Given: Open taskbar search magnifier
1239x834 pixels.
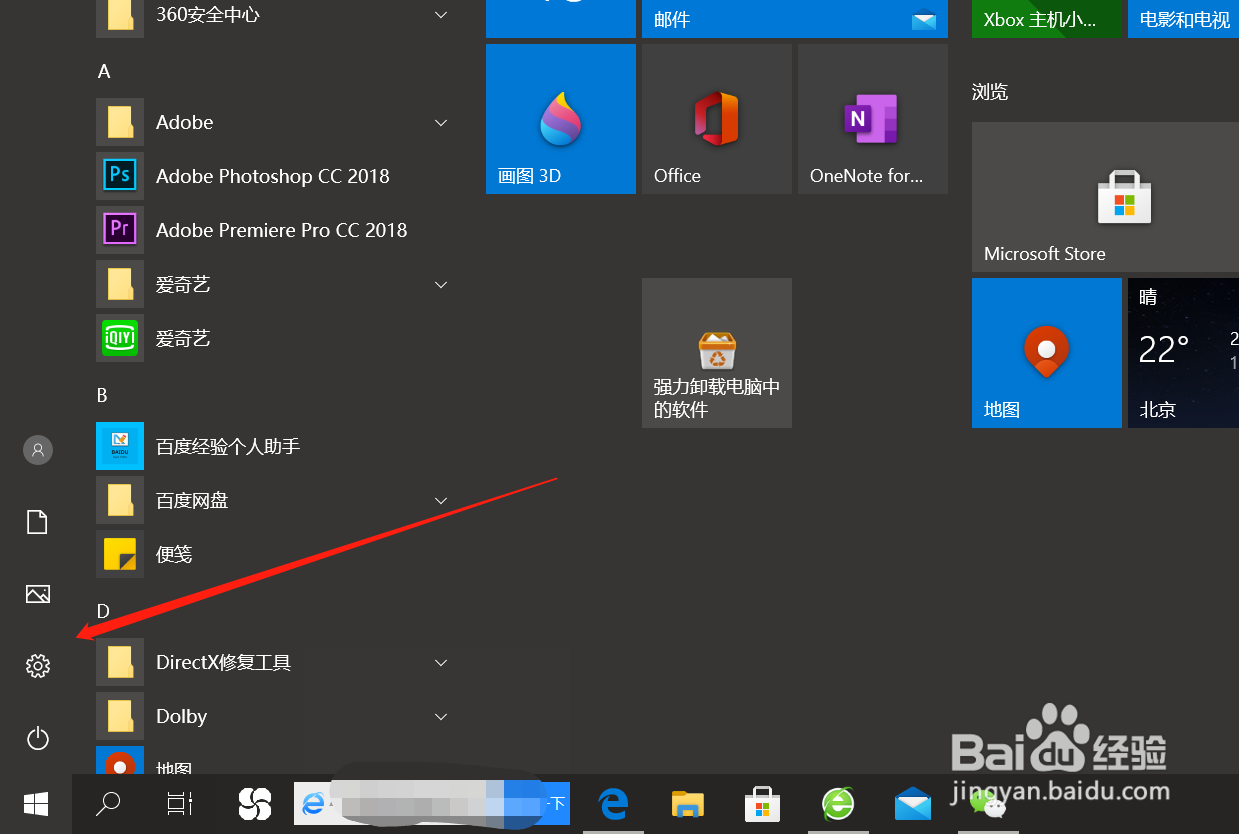Looking at the screenshot, I should [x=107, y=803].
